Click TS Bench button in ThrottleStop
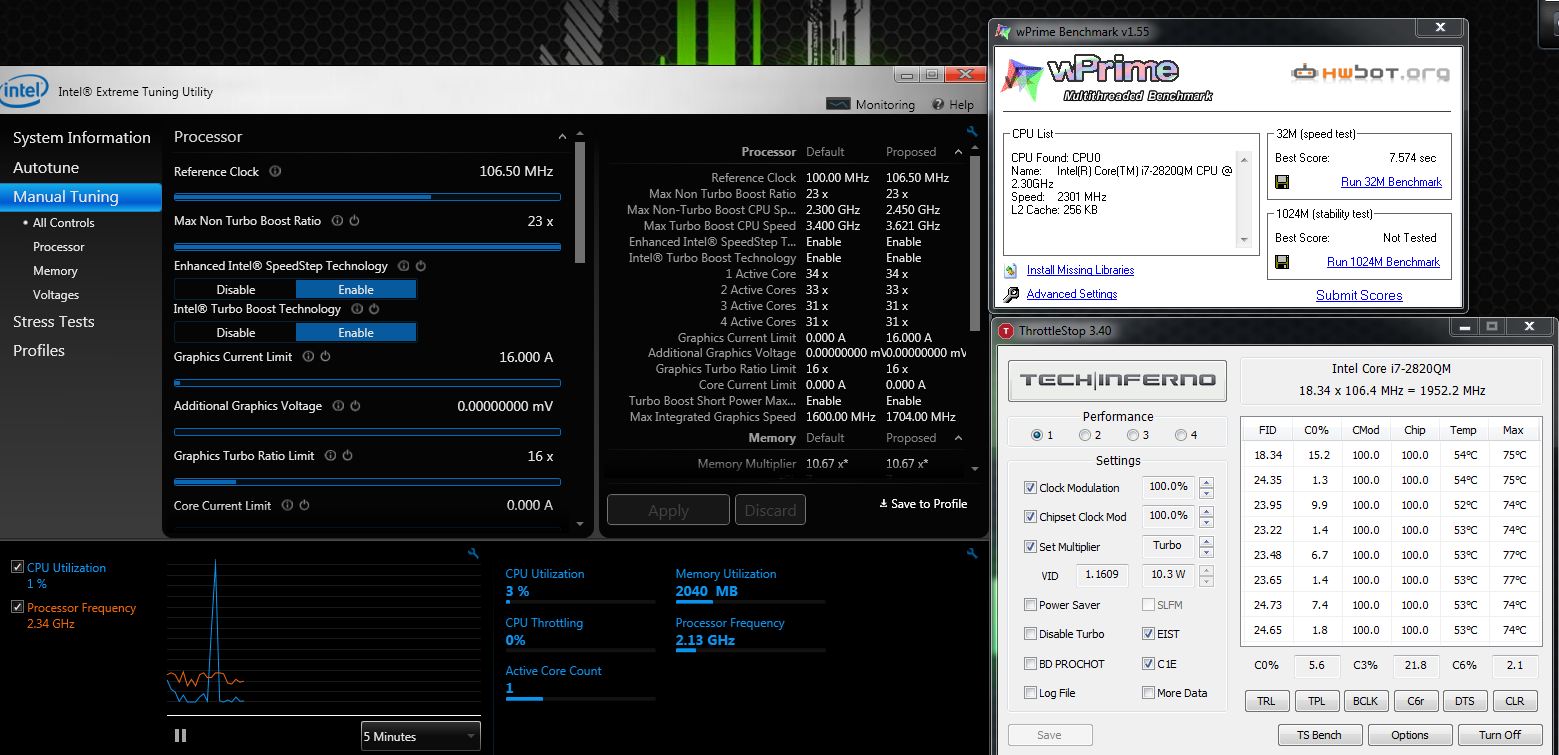 1319,735
